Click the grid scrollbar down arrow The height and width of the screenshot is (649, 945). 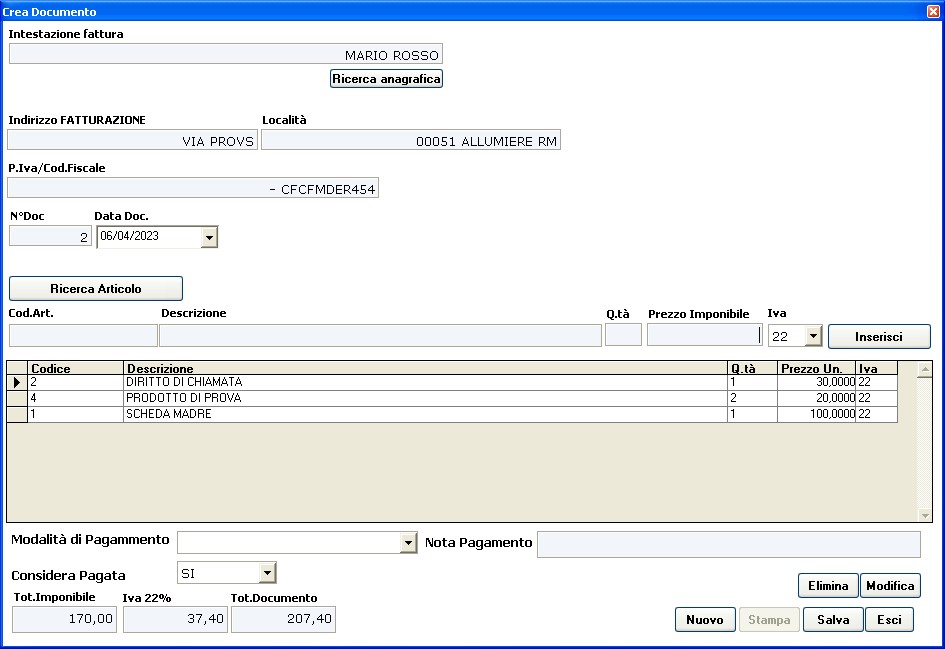925,515
